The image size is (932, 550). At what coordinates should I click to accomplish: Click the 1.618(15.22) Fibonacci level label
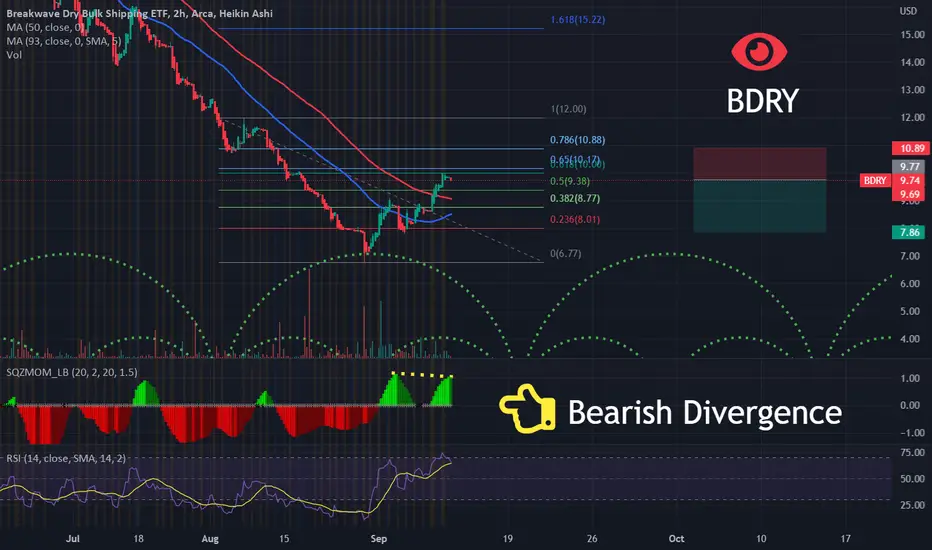click(578, 20)
